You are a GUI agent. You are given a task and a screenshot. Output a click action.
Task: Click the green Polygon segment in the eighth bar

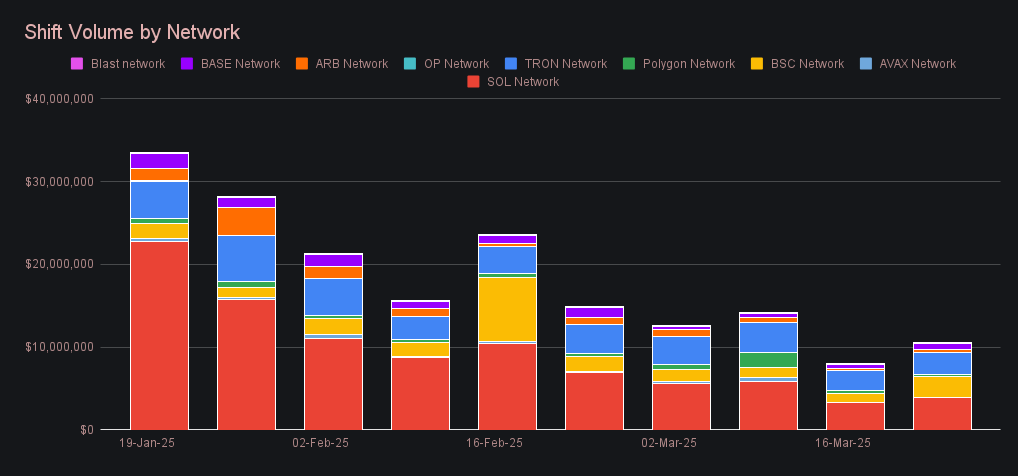pos(768,360)
